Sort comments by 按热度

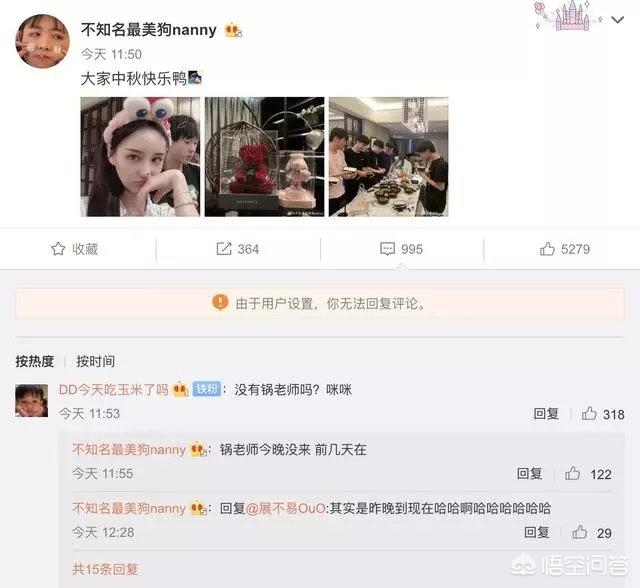[x=35, y=361]
